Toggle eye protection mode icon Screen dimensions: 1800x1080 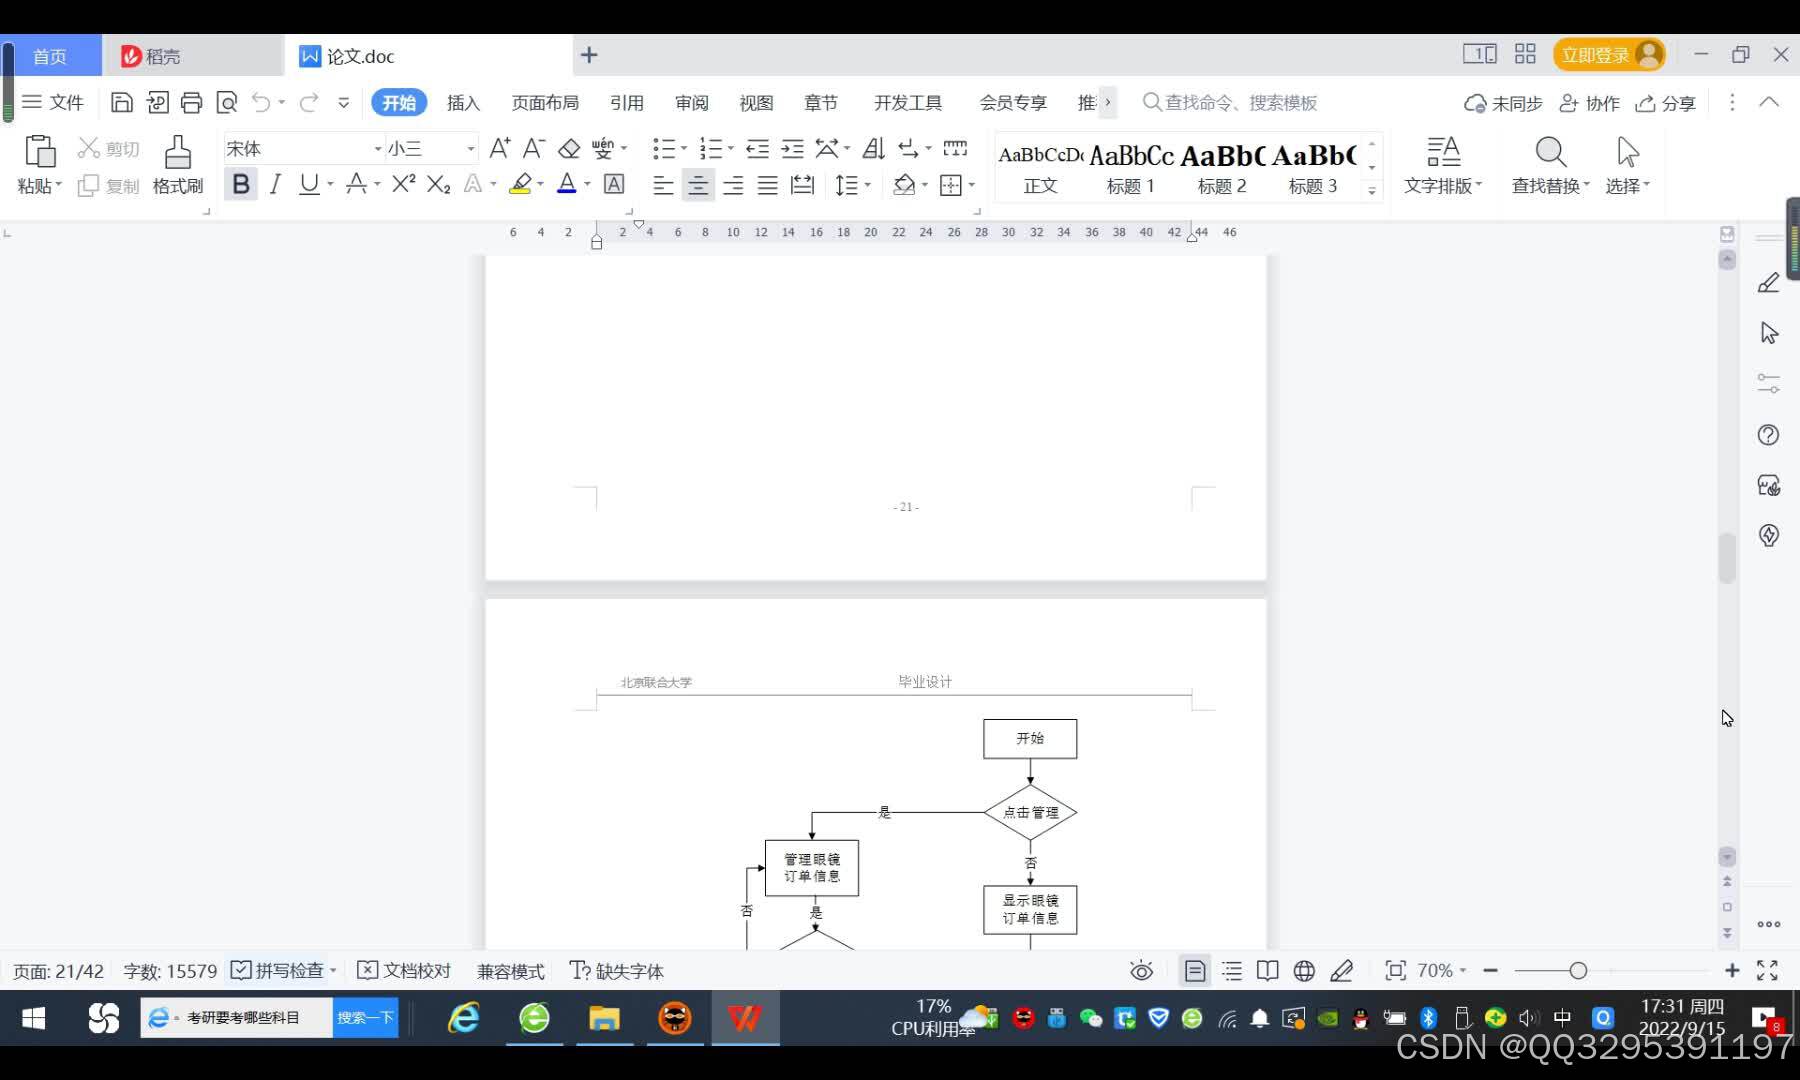(x=1141, y=970)
